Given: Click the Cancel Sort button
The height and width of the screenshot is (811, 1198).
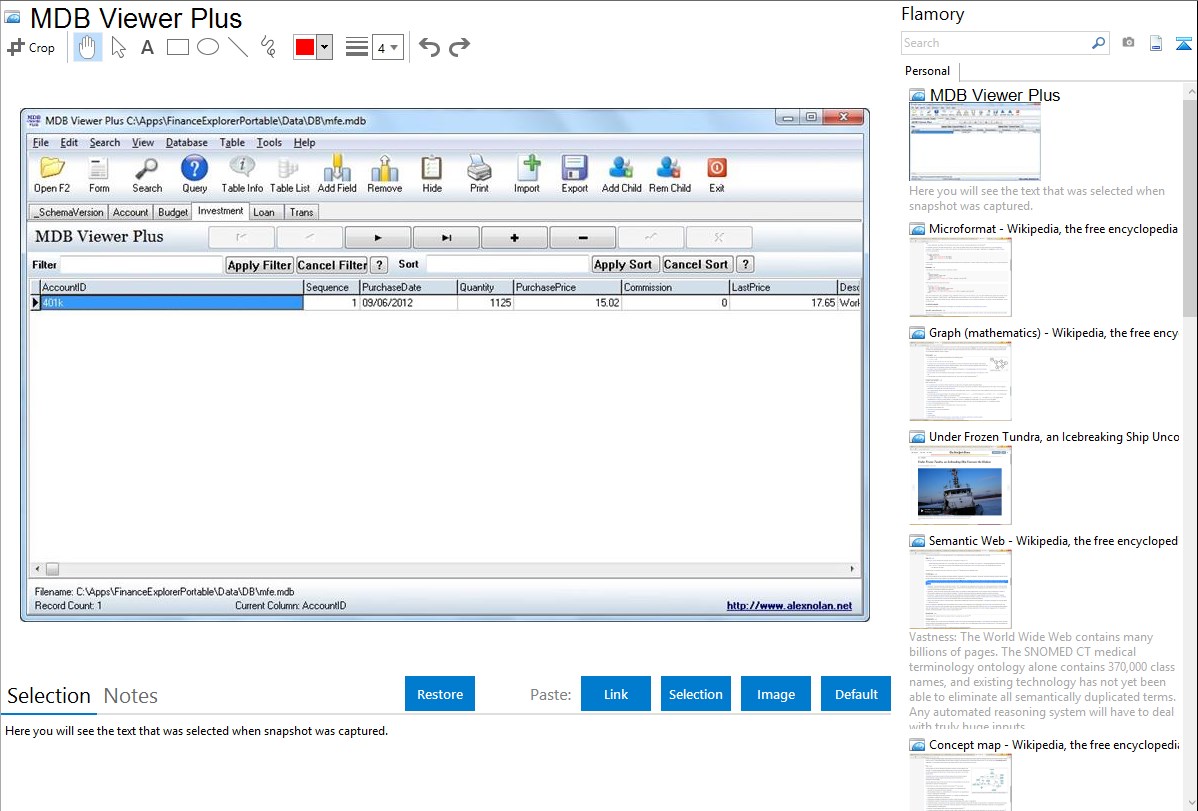Looking at the screenshot, I should click(696, 265).
